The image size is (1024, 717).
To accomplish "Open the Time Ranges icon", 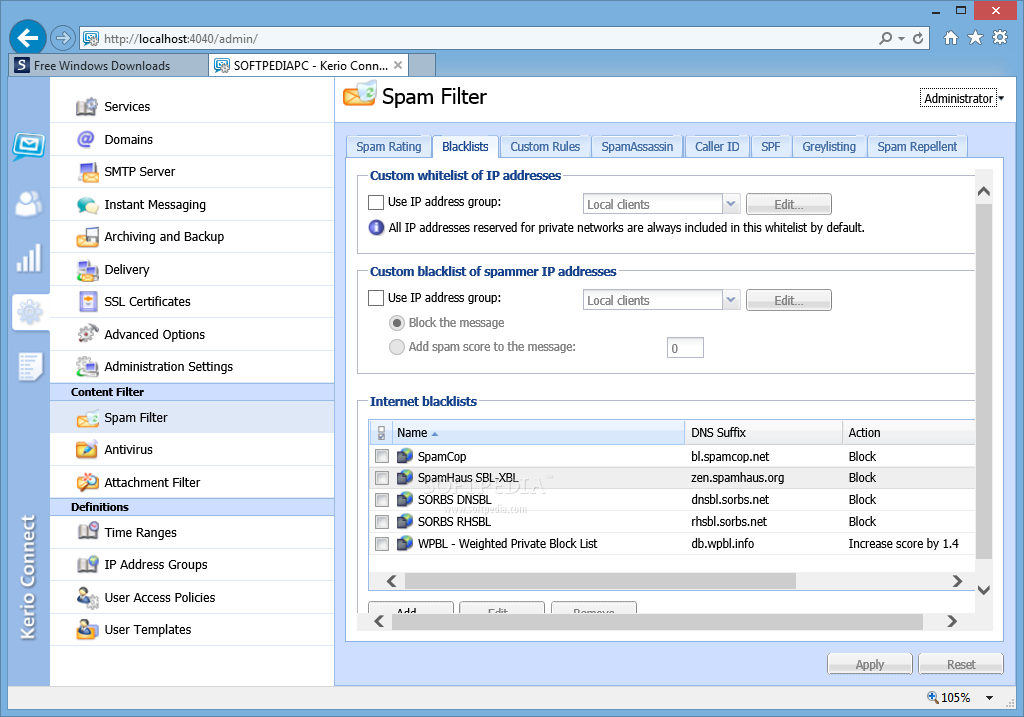I will click(x=88, y=532).
